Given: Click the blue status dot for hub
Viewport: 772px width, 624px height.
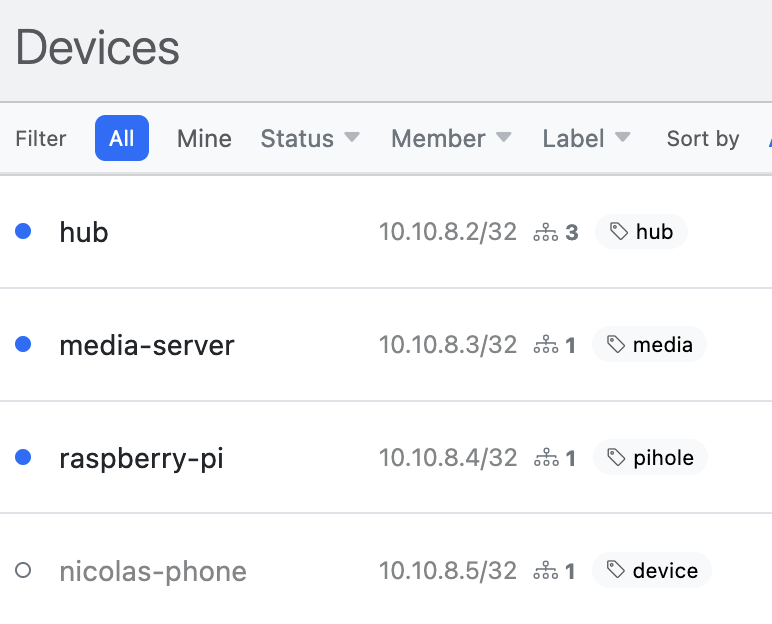Looking at the screenshot, I should click(23, 230).
